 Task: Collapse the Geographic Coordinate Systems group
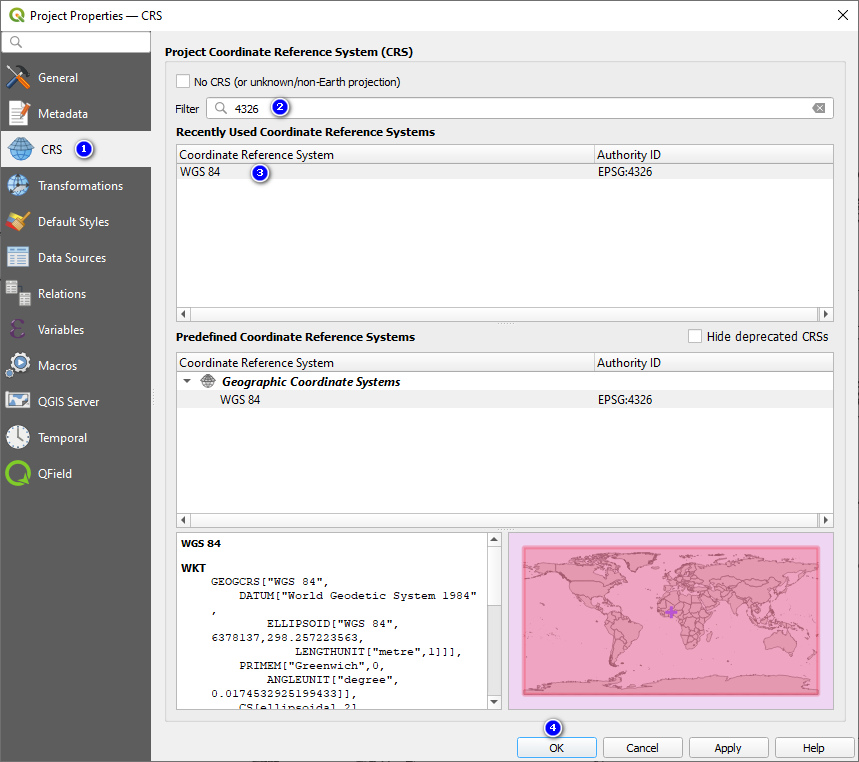(x=187, y=381)
